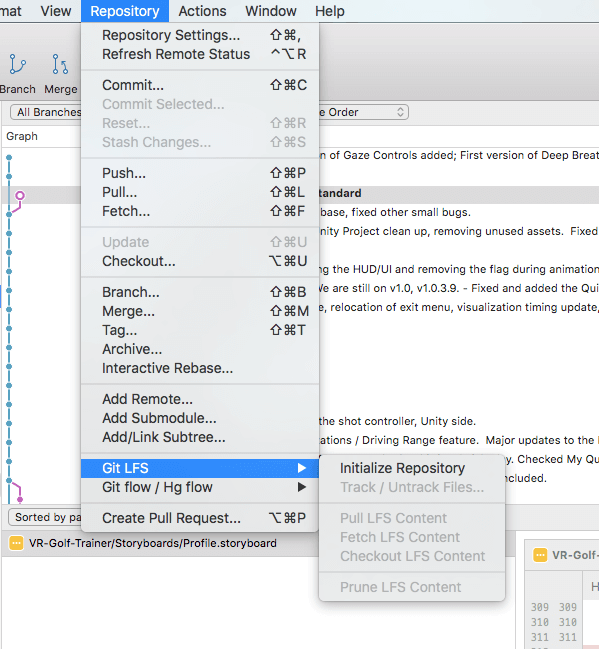Click the yellow Profile.storyboard file status icon
599x649 pixels.
[x=16, y=543]
